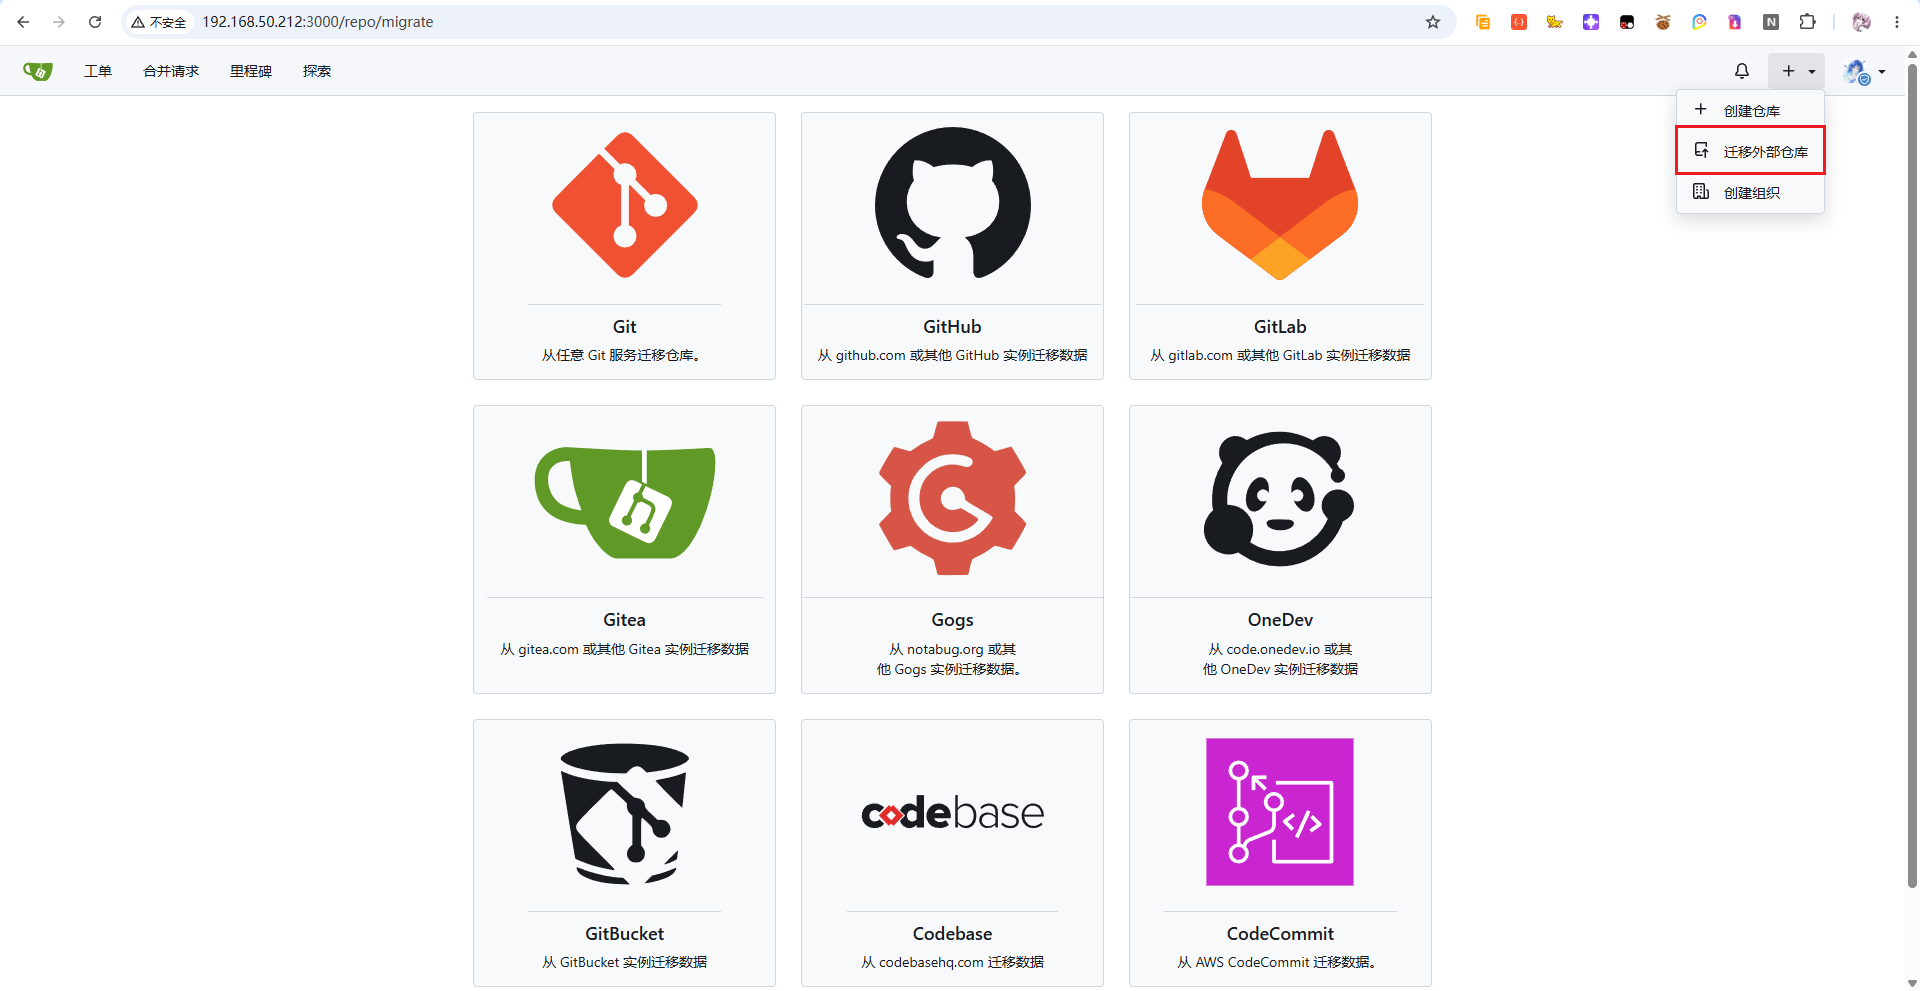Click the Gogs gear logo
This screenshot has width=1920, height=991.
[953, 498]
